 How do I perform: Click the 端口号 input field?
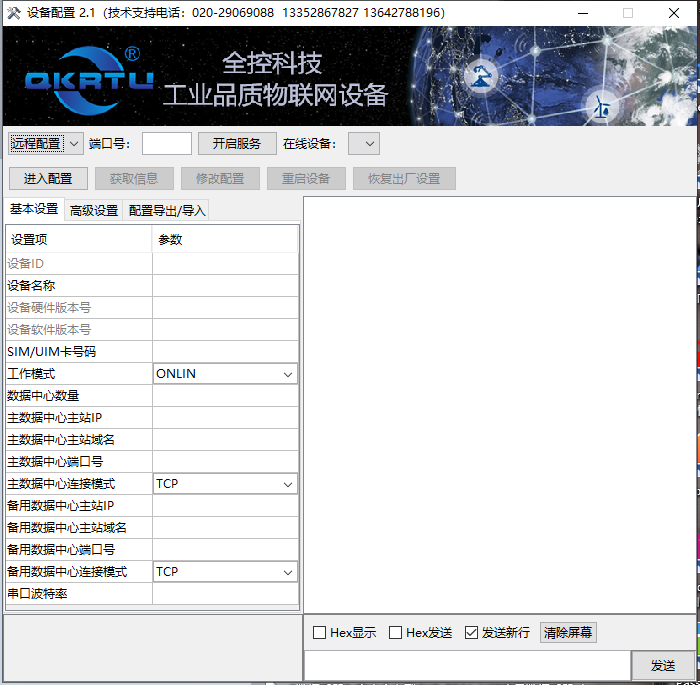pyautogui.click(x=167, y=144)
